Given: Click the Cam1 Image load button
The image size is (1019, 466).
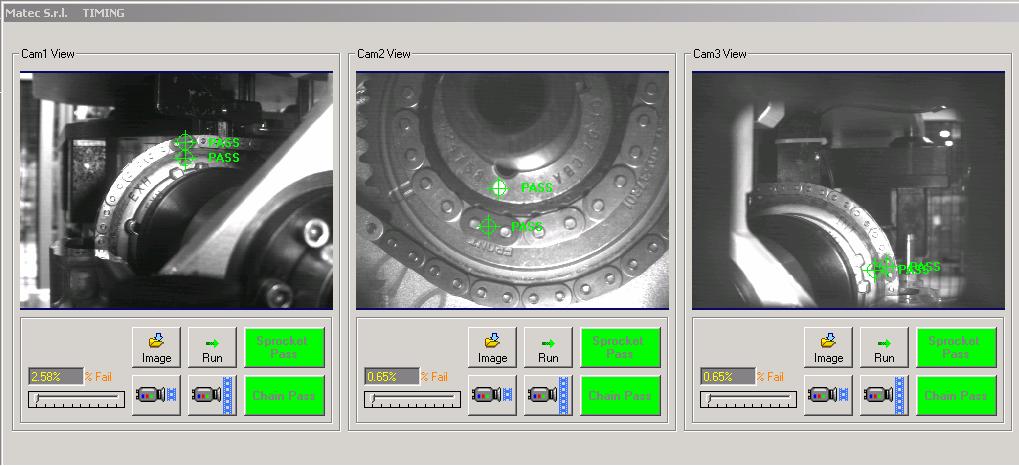Looking at the screenshot, I should (156, 347).
